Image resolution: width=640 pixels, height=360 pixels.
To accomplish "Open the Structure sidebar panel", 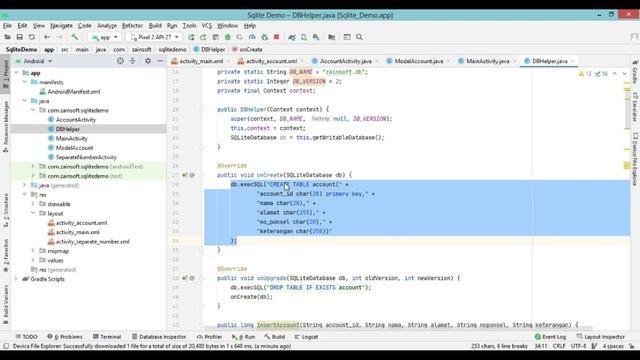I will 6,210.
